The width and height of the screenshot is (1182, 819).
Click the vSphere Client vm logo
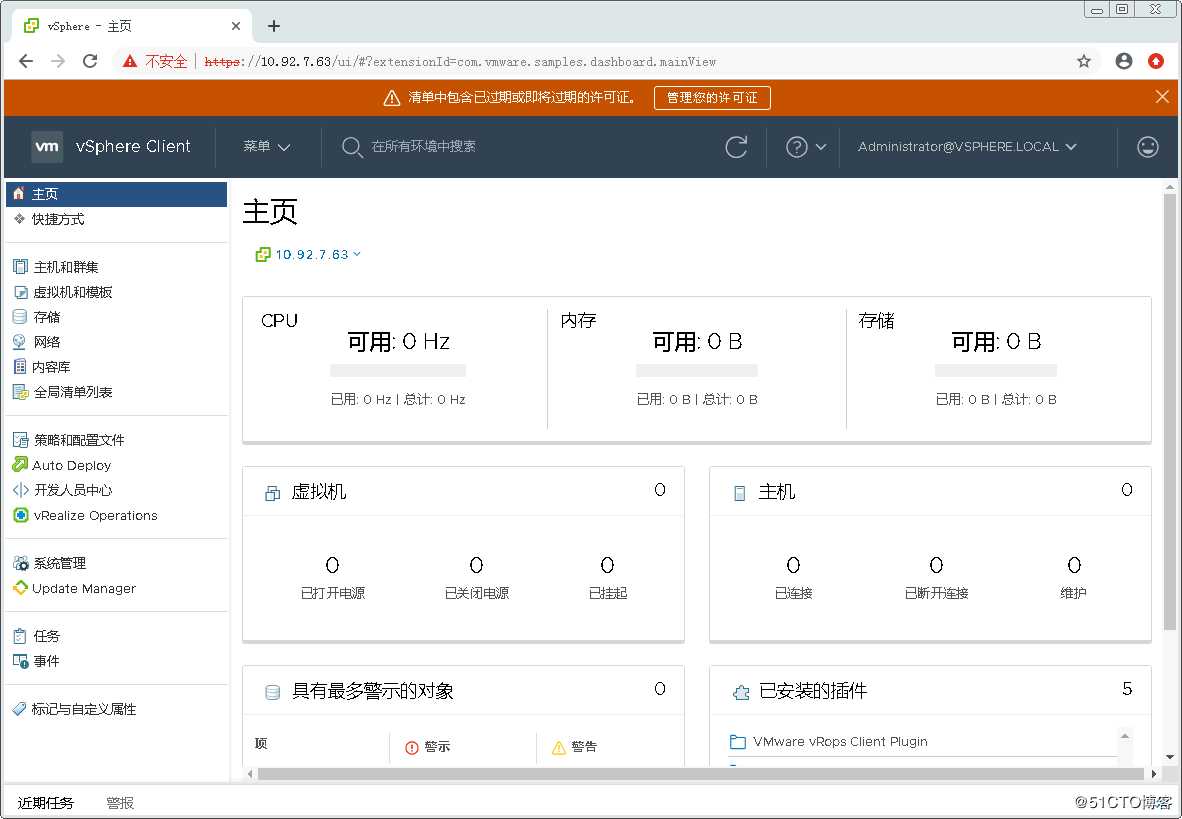47,146
